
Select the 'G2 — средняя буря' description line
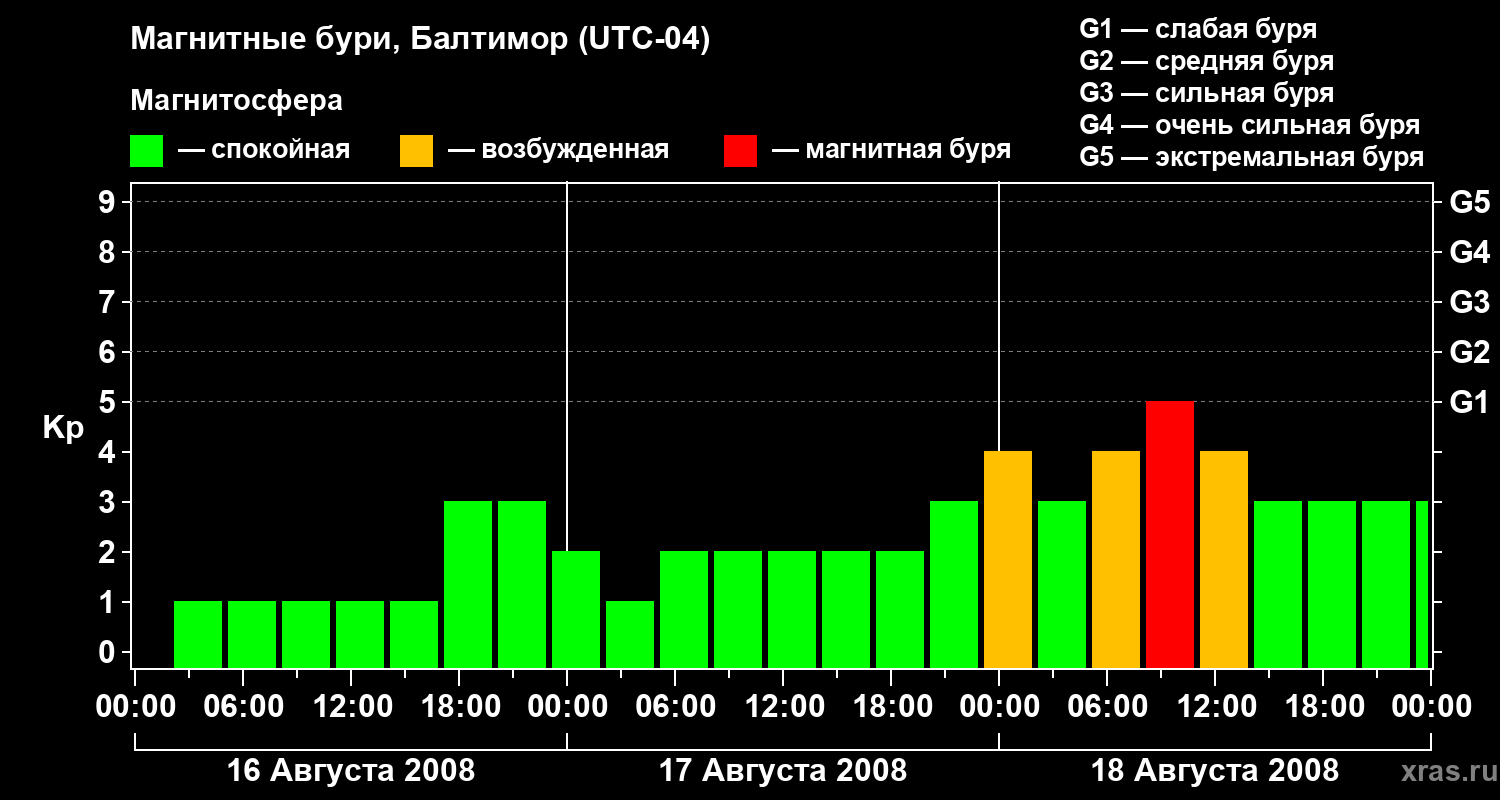(1206, 61)
